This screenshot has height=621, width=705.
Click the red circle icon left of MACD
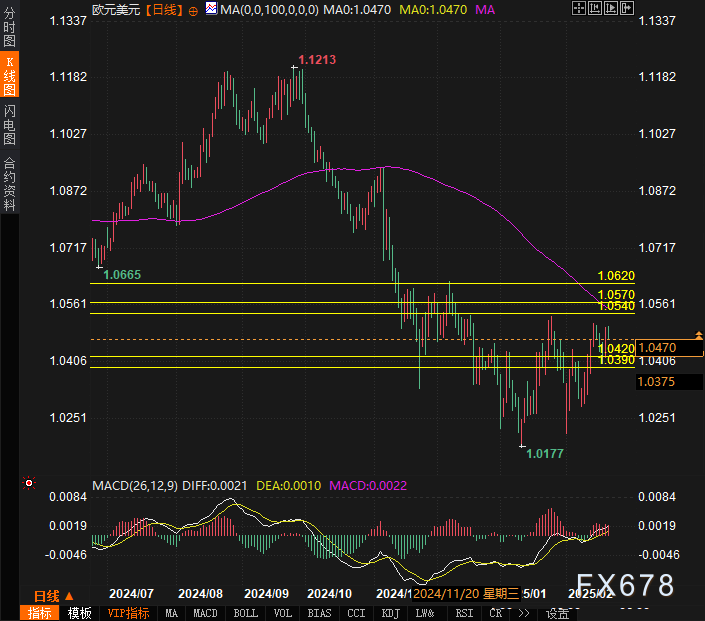pos(29,484)
